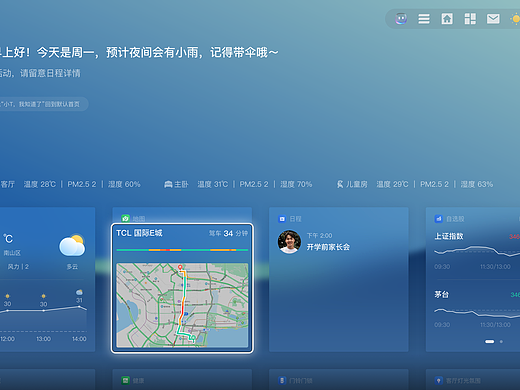Viewport: 520px width, 390px height.
Task: Click the living room lighting bulb icon
Action: pyautogui.click(x=439, y=380)
